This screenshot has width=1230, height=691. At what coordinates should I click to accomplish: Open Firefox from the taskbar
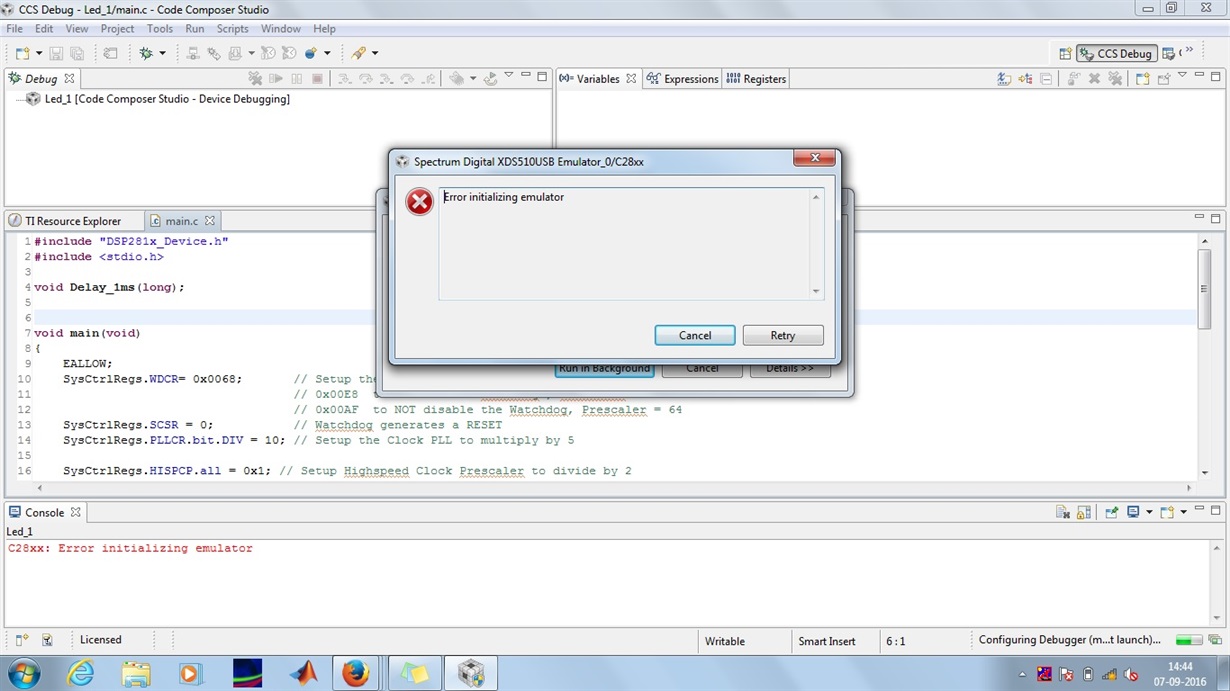pos(355,673)
